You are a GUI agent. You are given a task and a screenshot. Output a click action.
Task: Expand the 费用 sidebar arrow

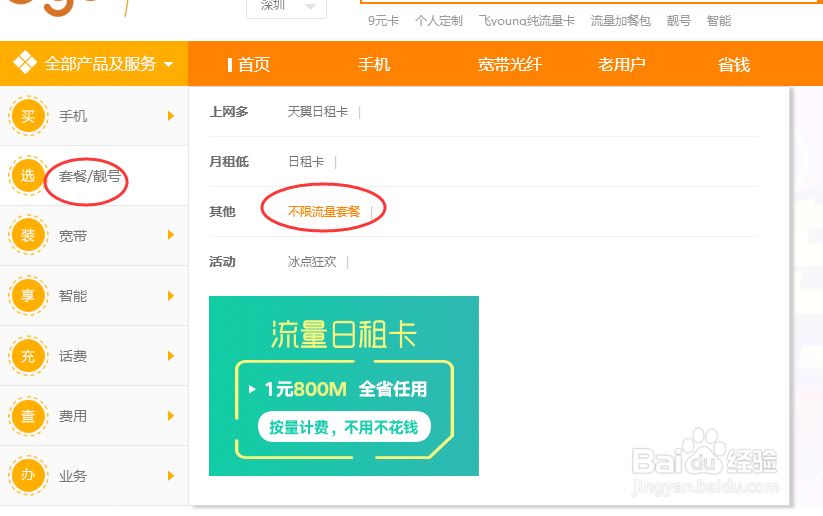coord(171,416)
